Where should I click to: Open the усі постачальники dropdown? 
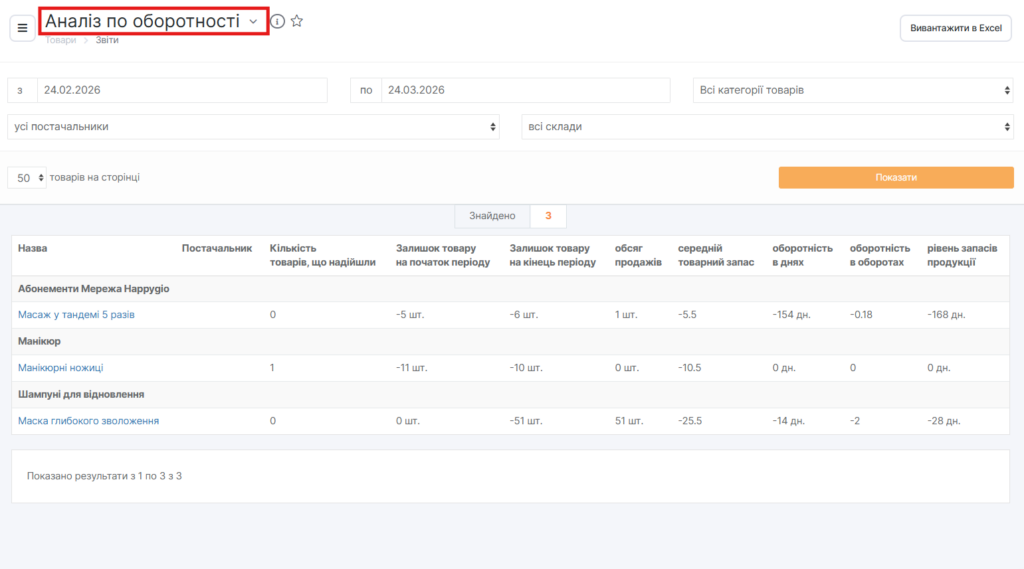[x=253, y=127]
